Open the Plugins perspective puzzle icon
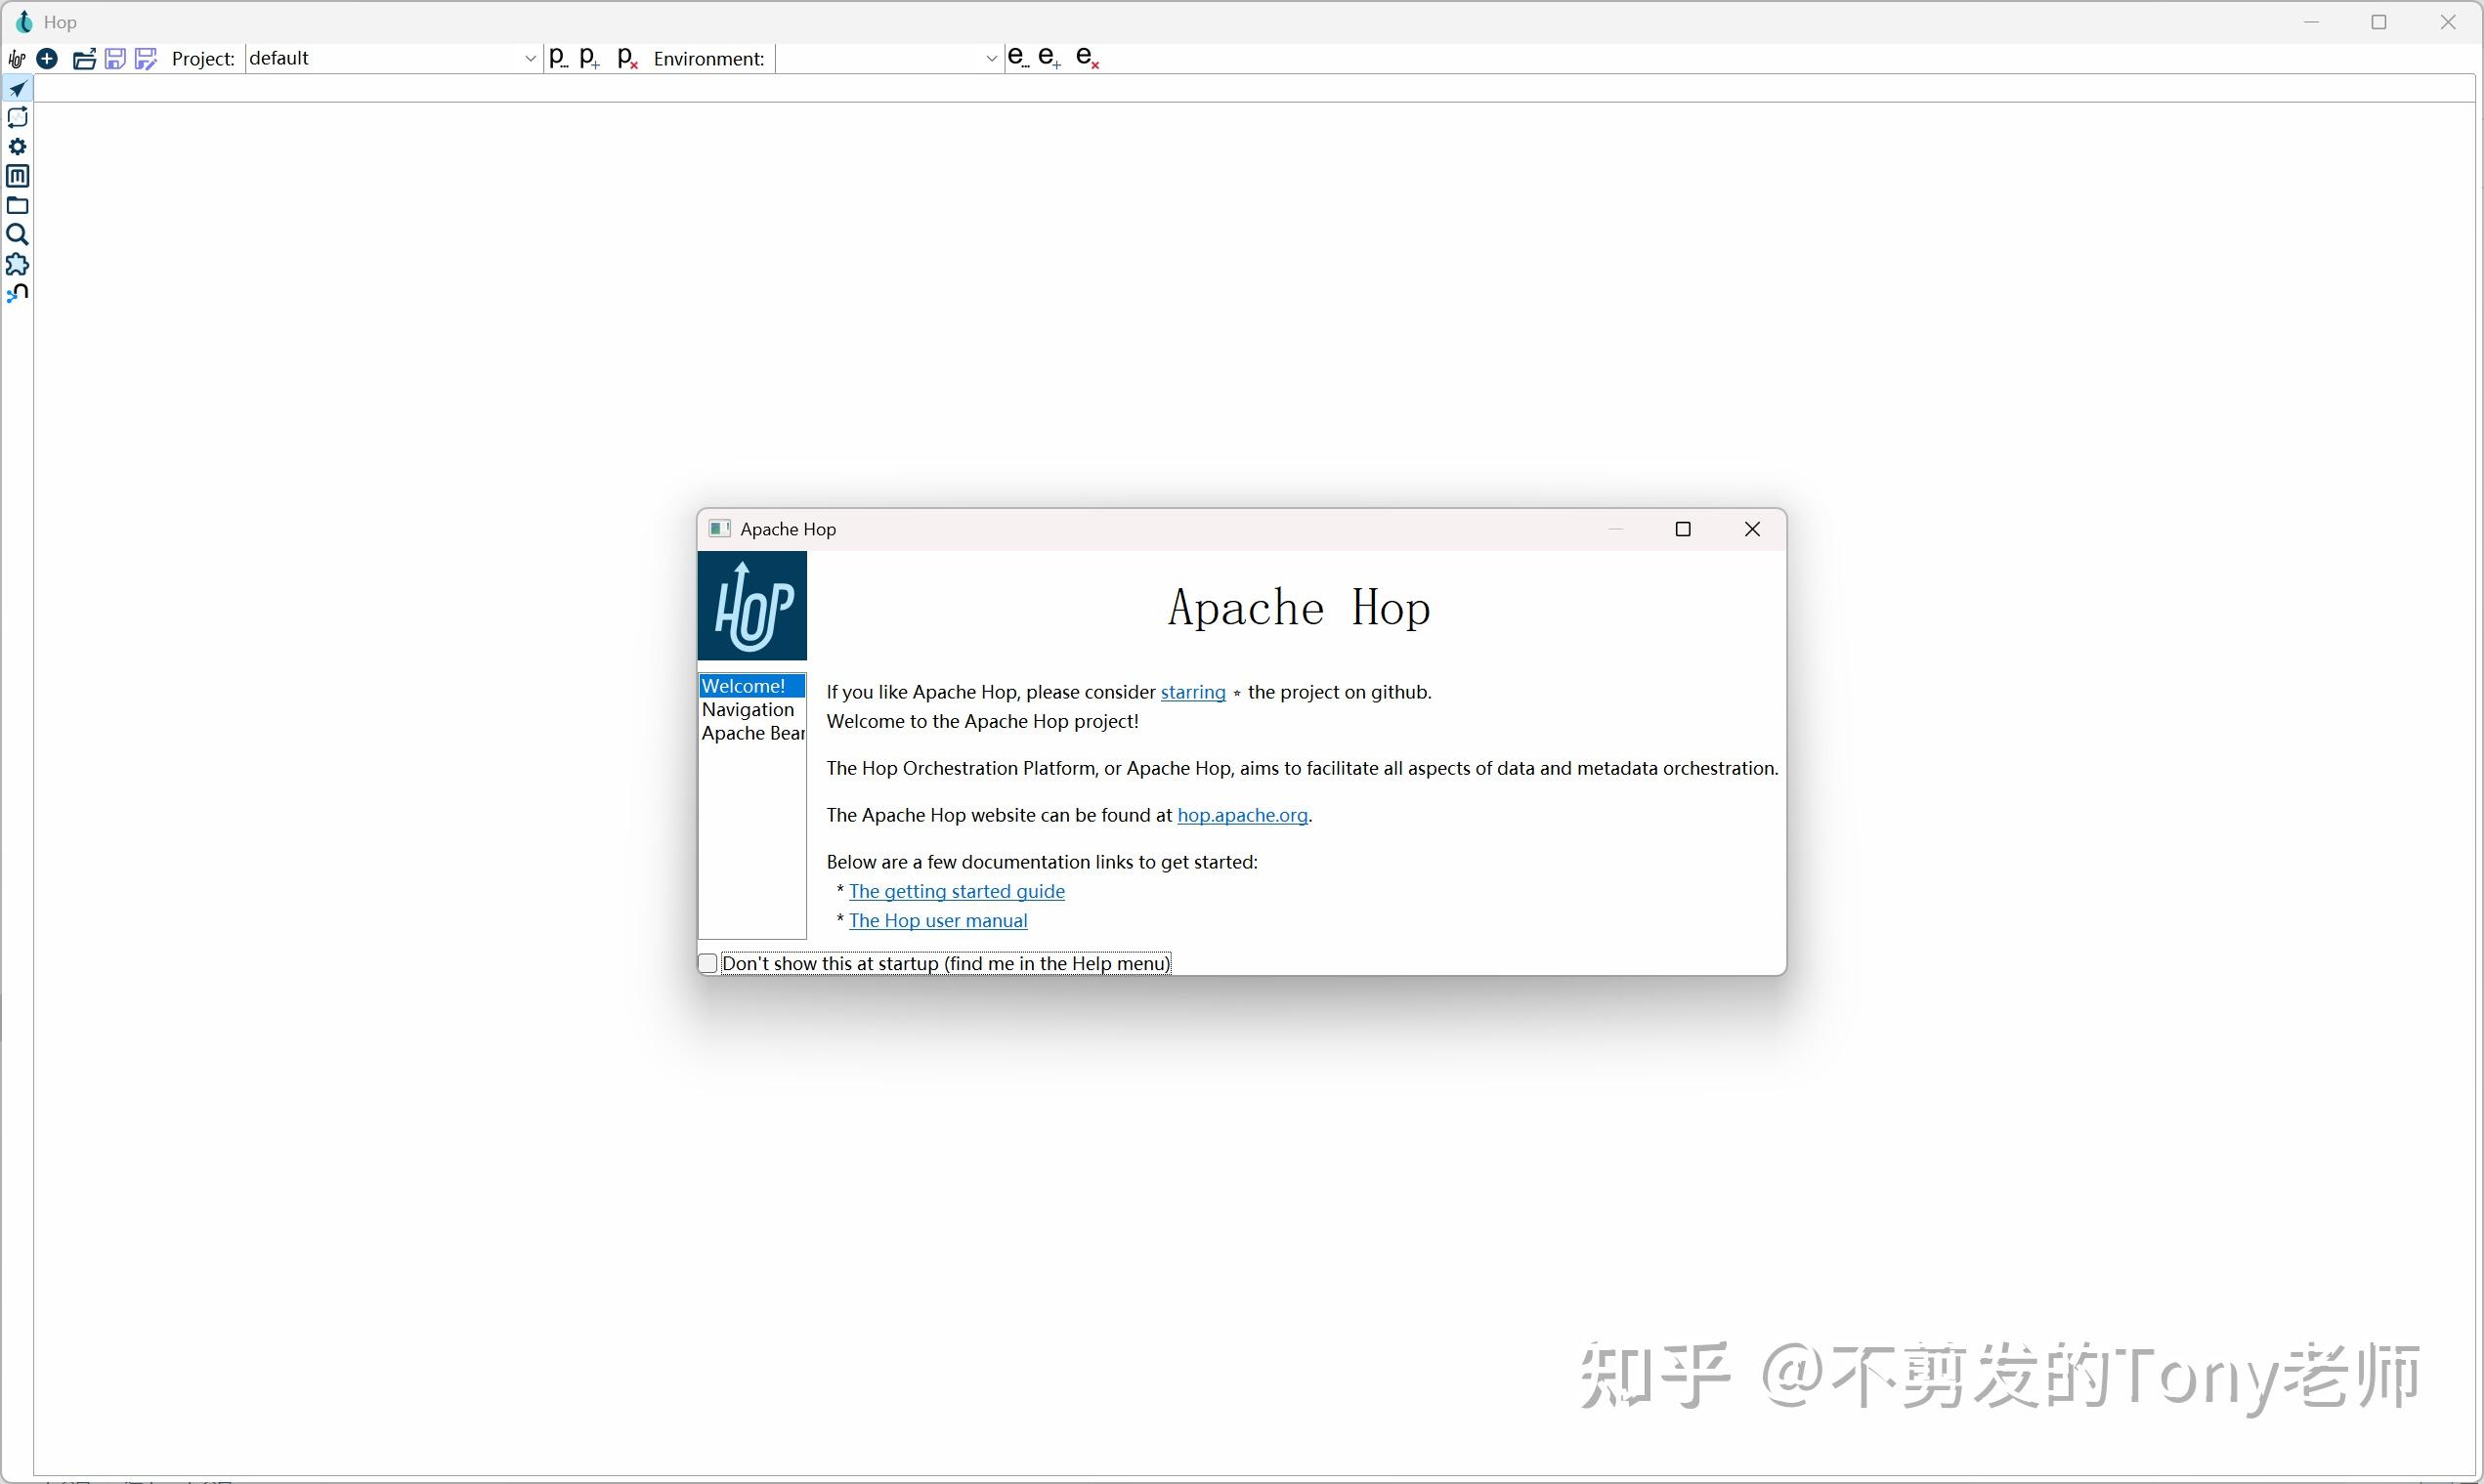The image size is (2484, 1484). pos(18,264)
